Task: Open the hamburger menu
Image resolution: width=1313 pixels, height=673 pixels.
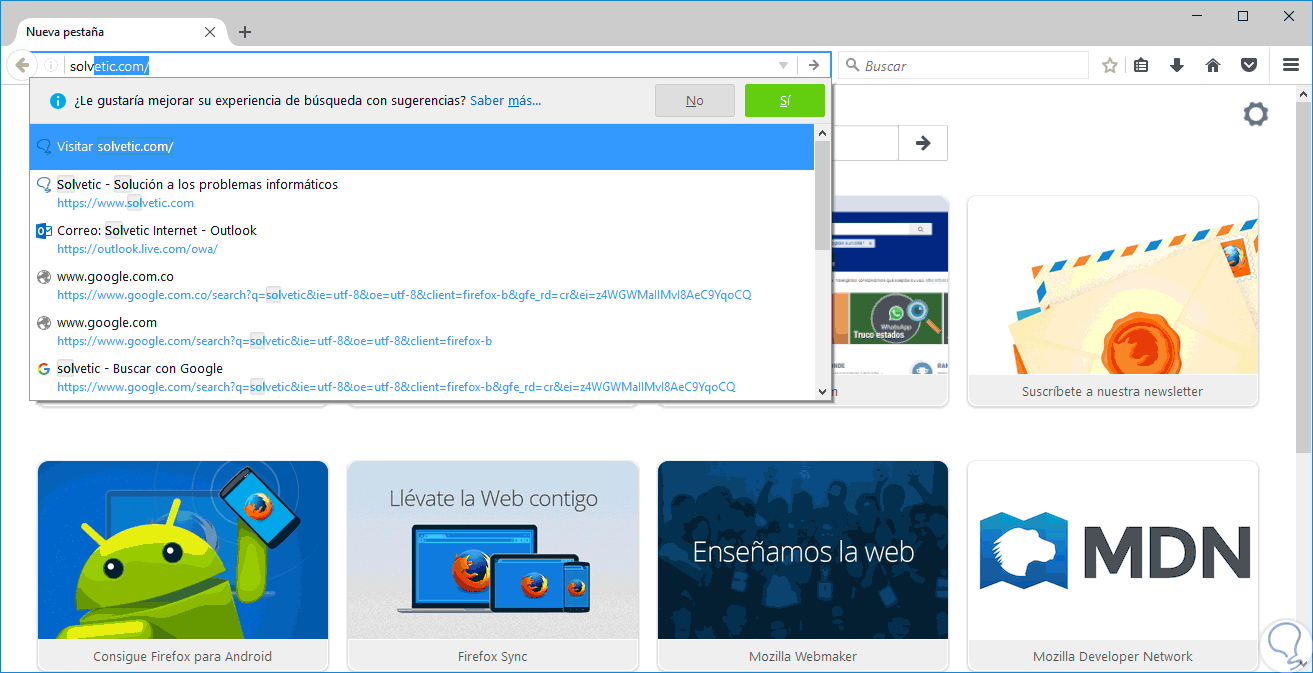Action: [x=1291, y=66]
